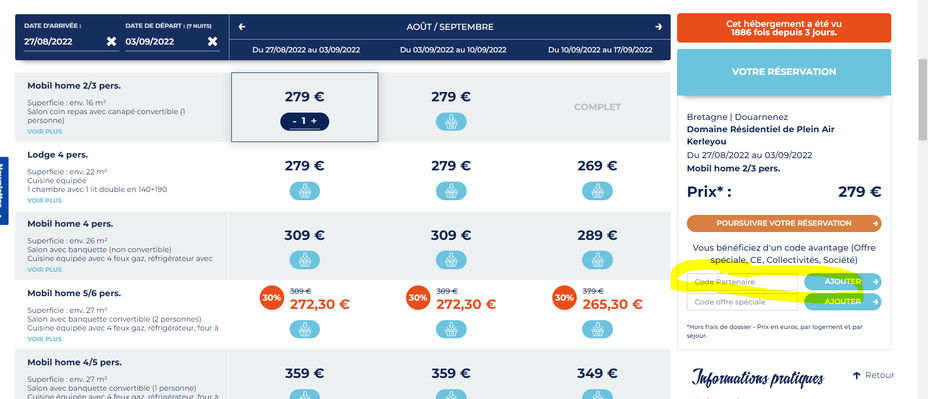Add Mobil home 4 pers. 289 € basket icon
The height and width of the screenshot is (399, 928).
coord(598,260)
